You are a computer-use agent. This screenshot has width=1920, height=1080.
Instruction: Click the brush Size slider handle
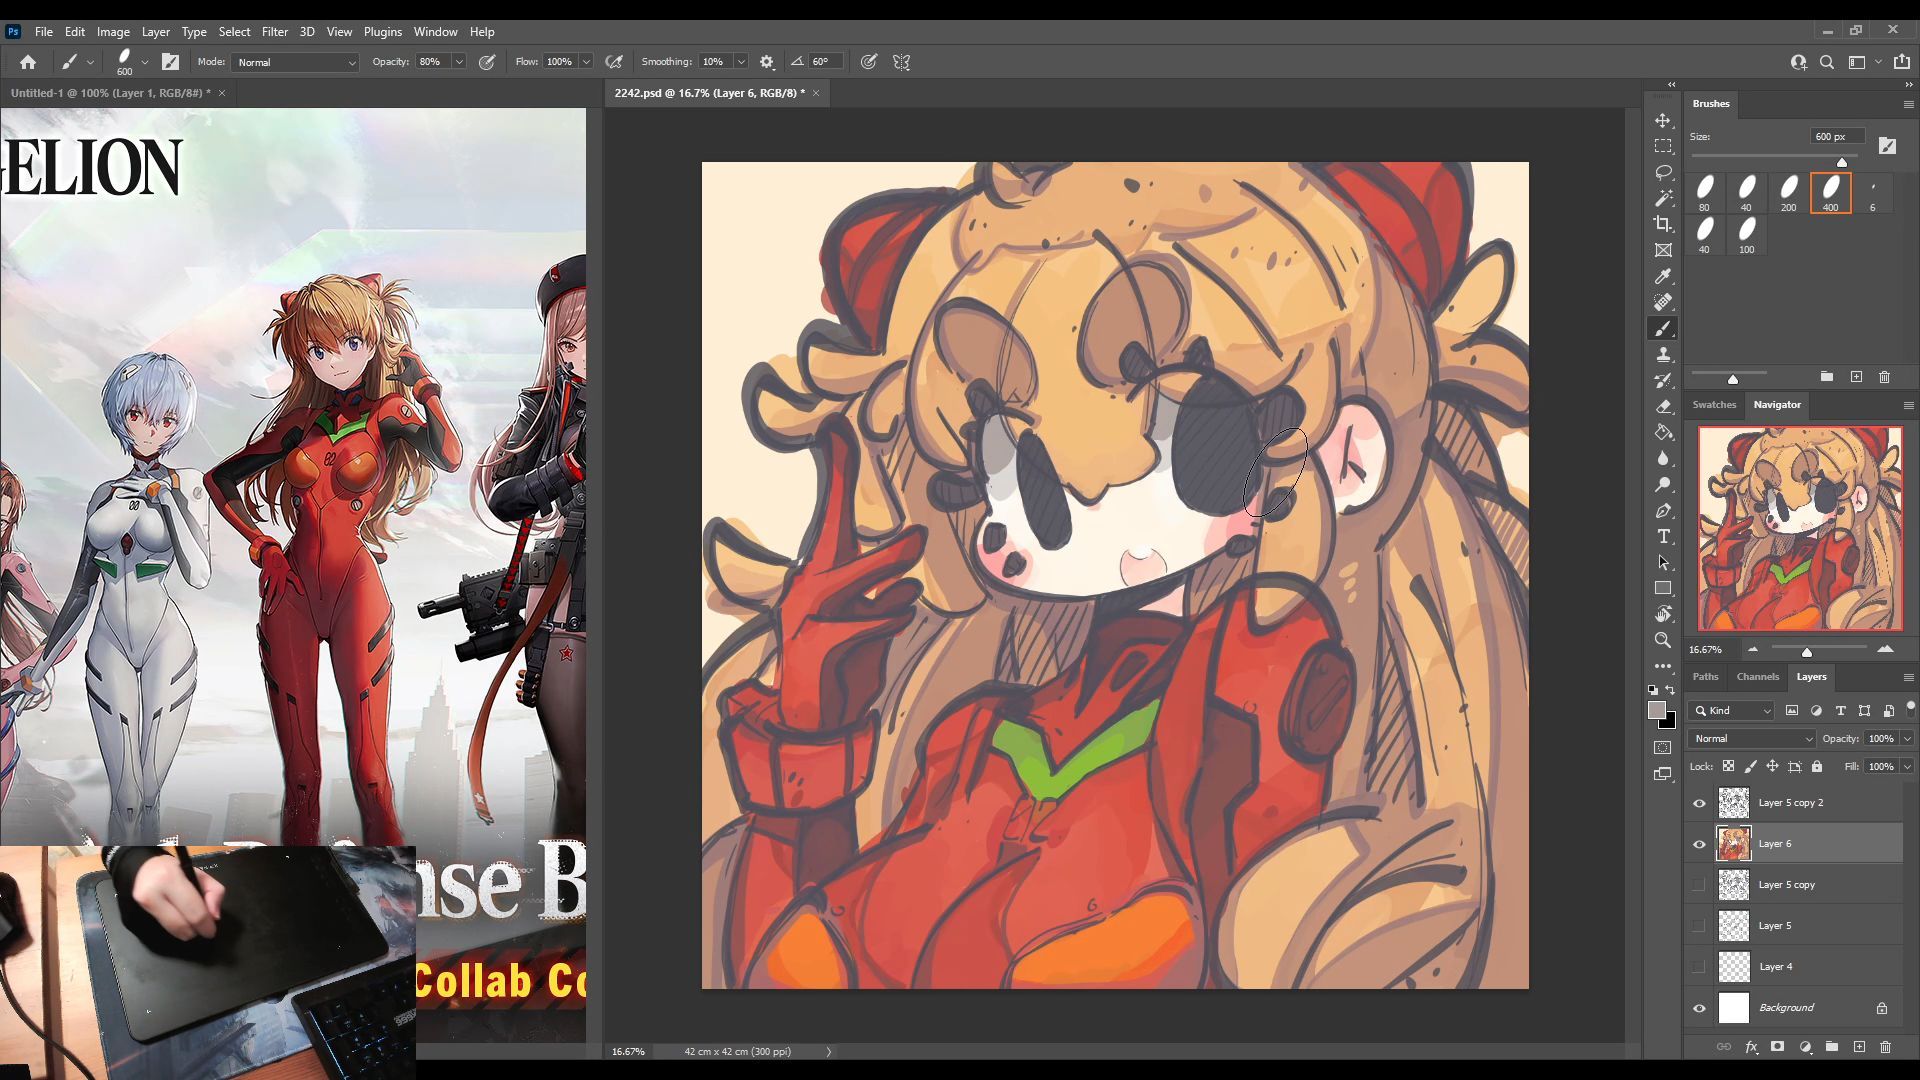[x=1842, y=162]
